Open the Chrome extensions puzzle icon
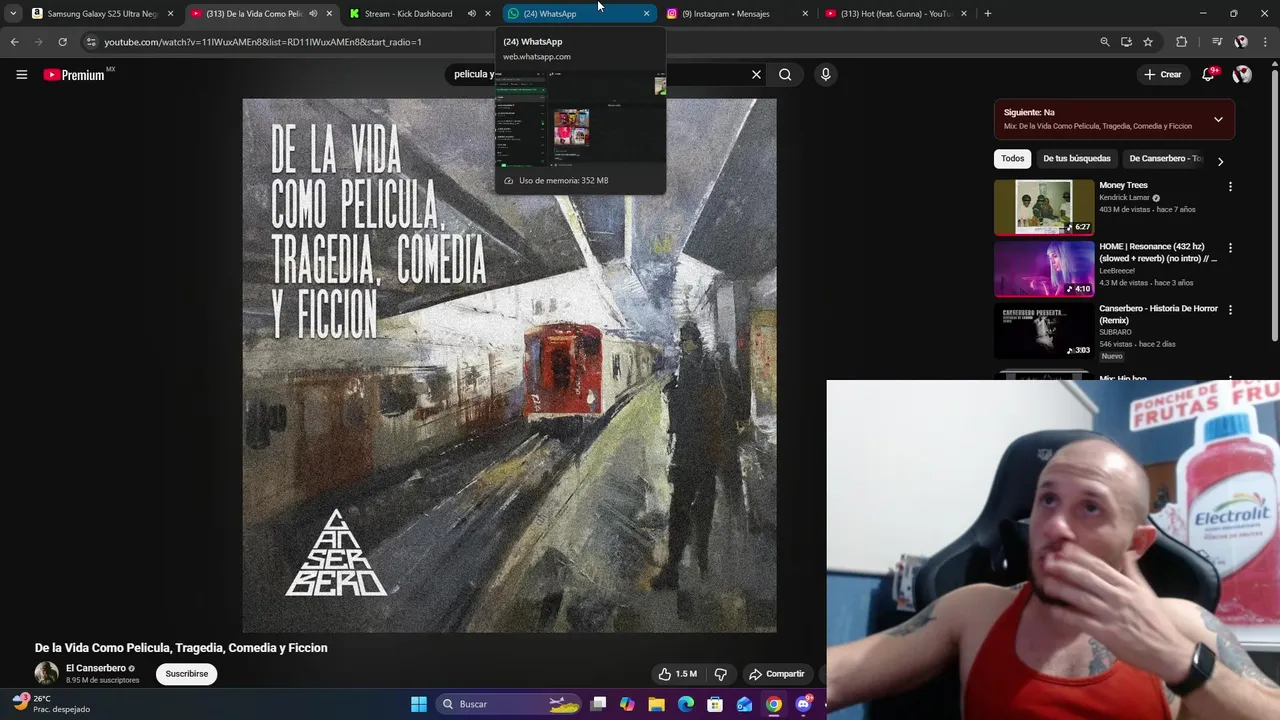 pyautogui.click(x=1181, y=42)
